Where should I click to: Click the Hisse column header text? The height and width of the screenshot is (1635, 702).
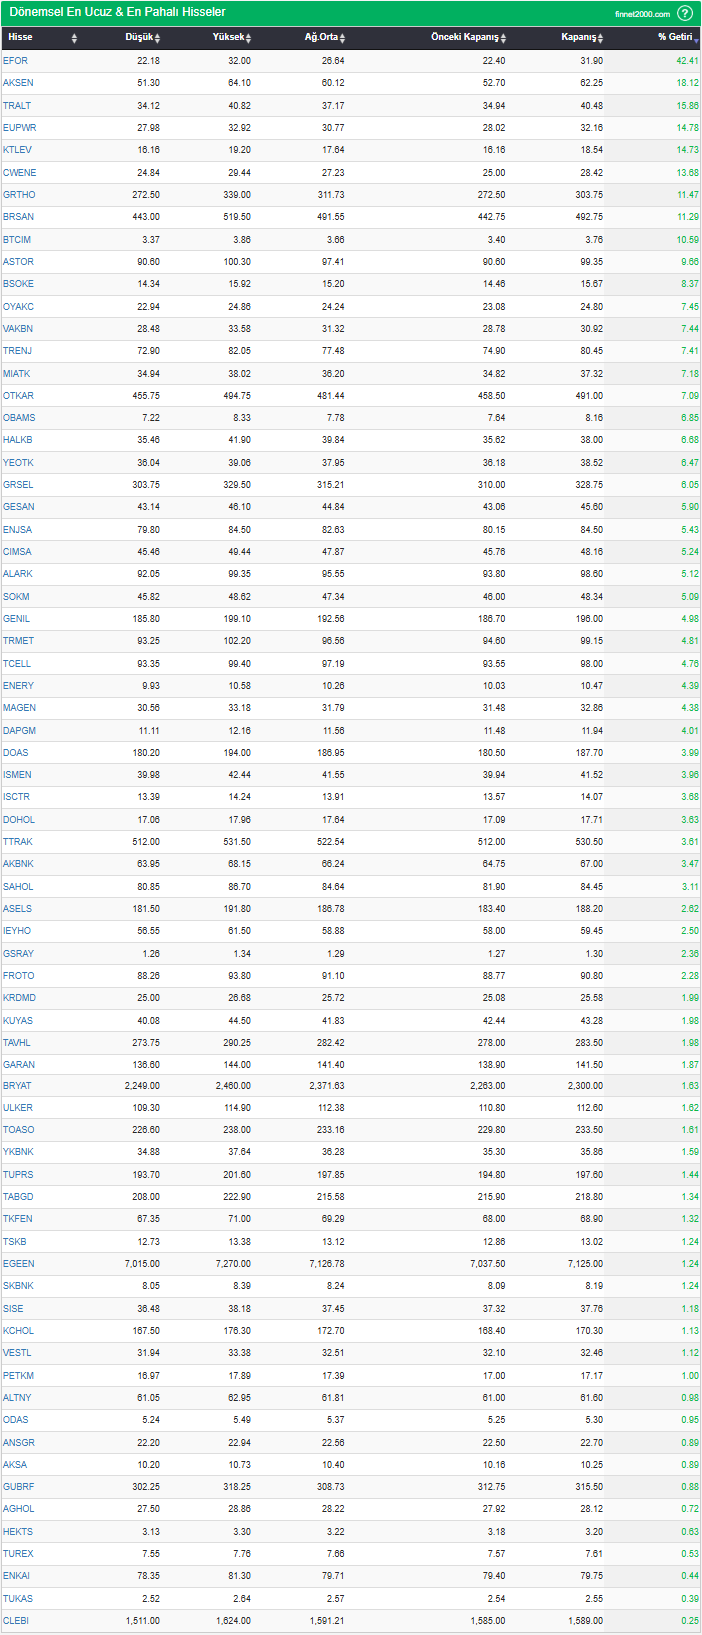tap(20, 37)
